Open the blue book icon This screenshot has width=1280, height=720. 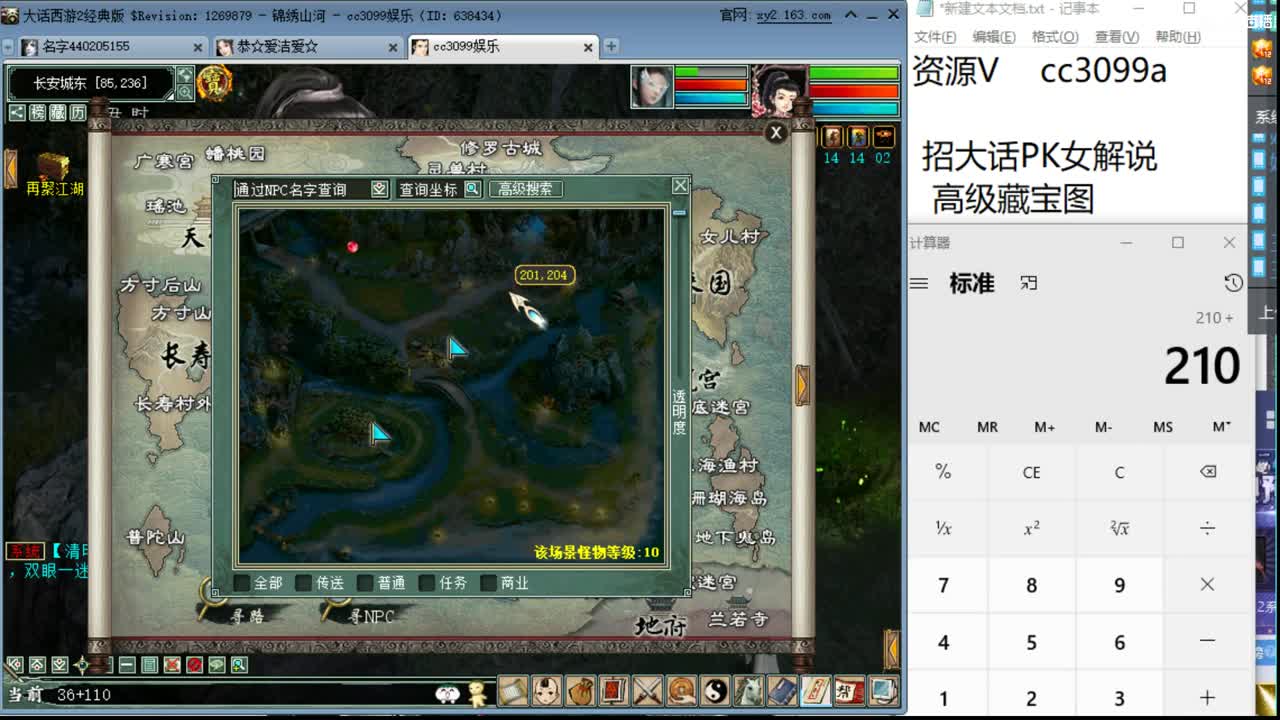(x=783, y=691)
